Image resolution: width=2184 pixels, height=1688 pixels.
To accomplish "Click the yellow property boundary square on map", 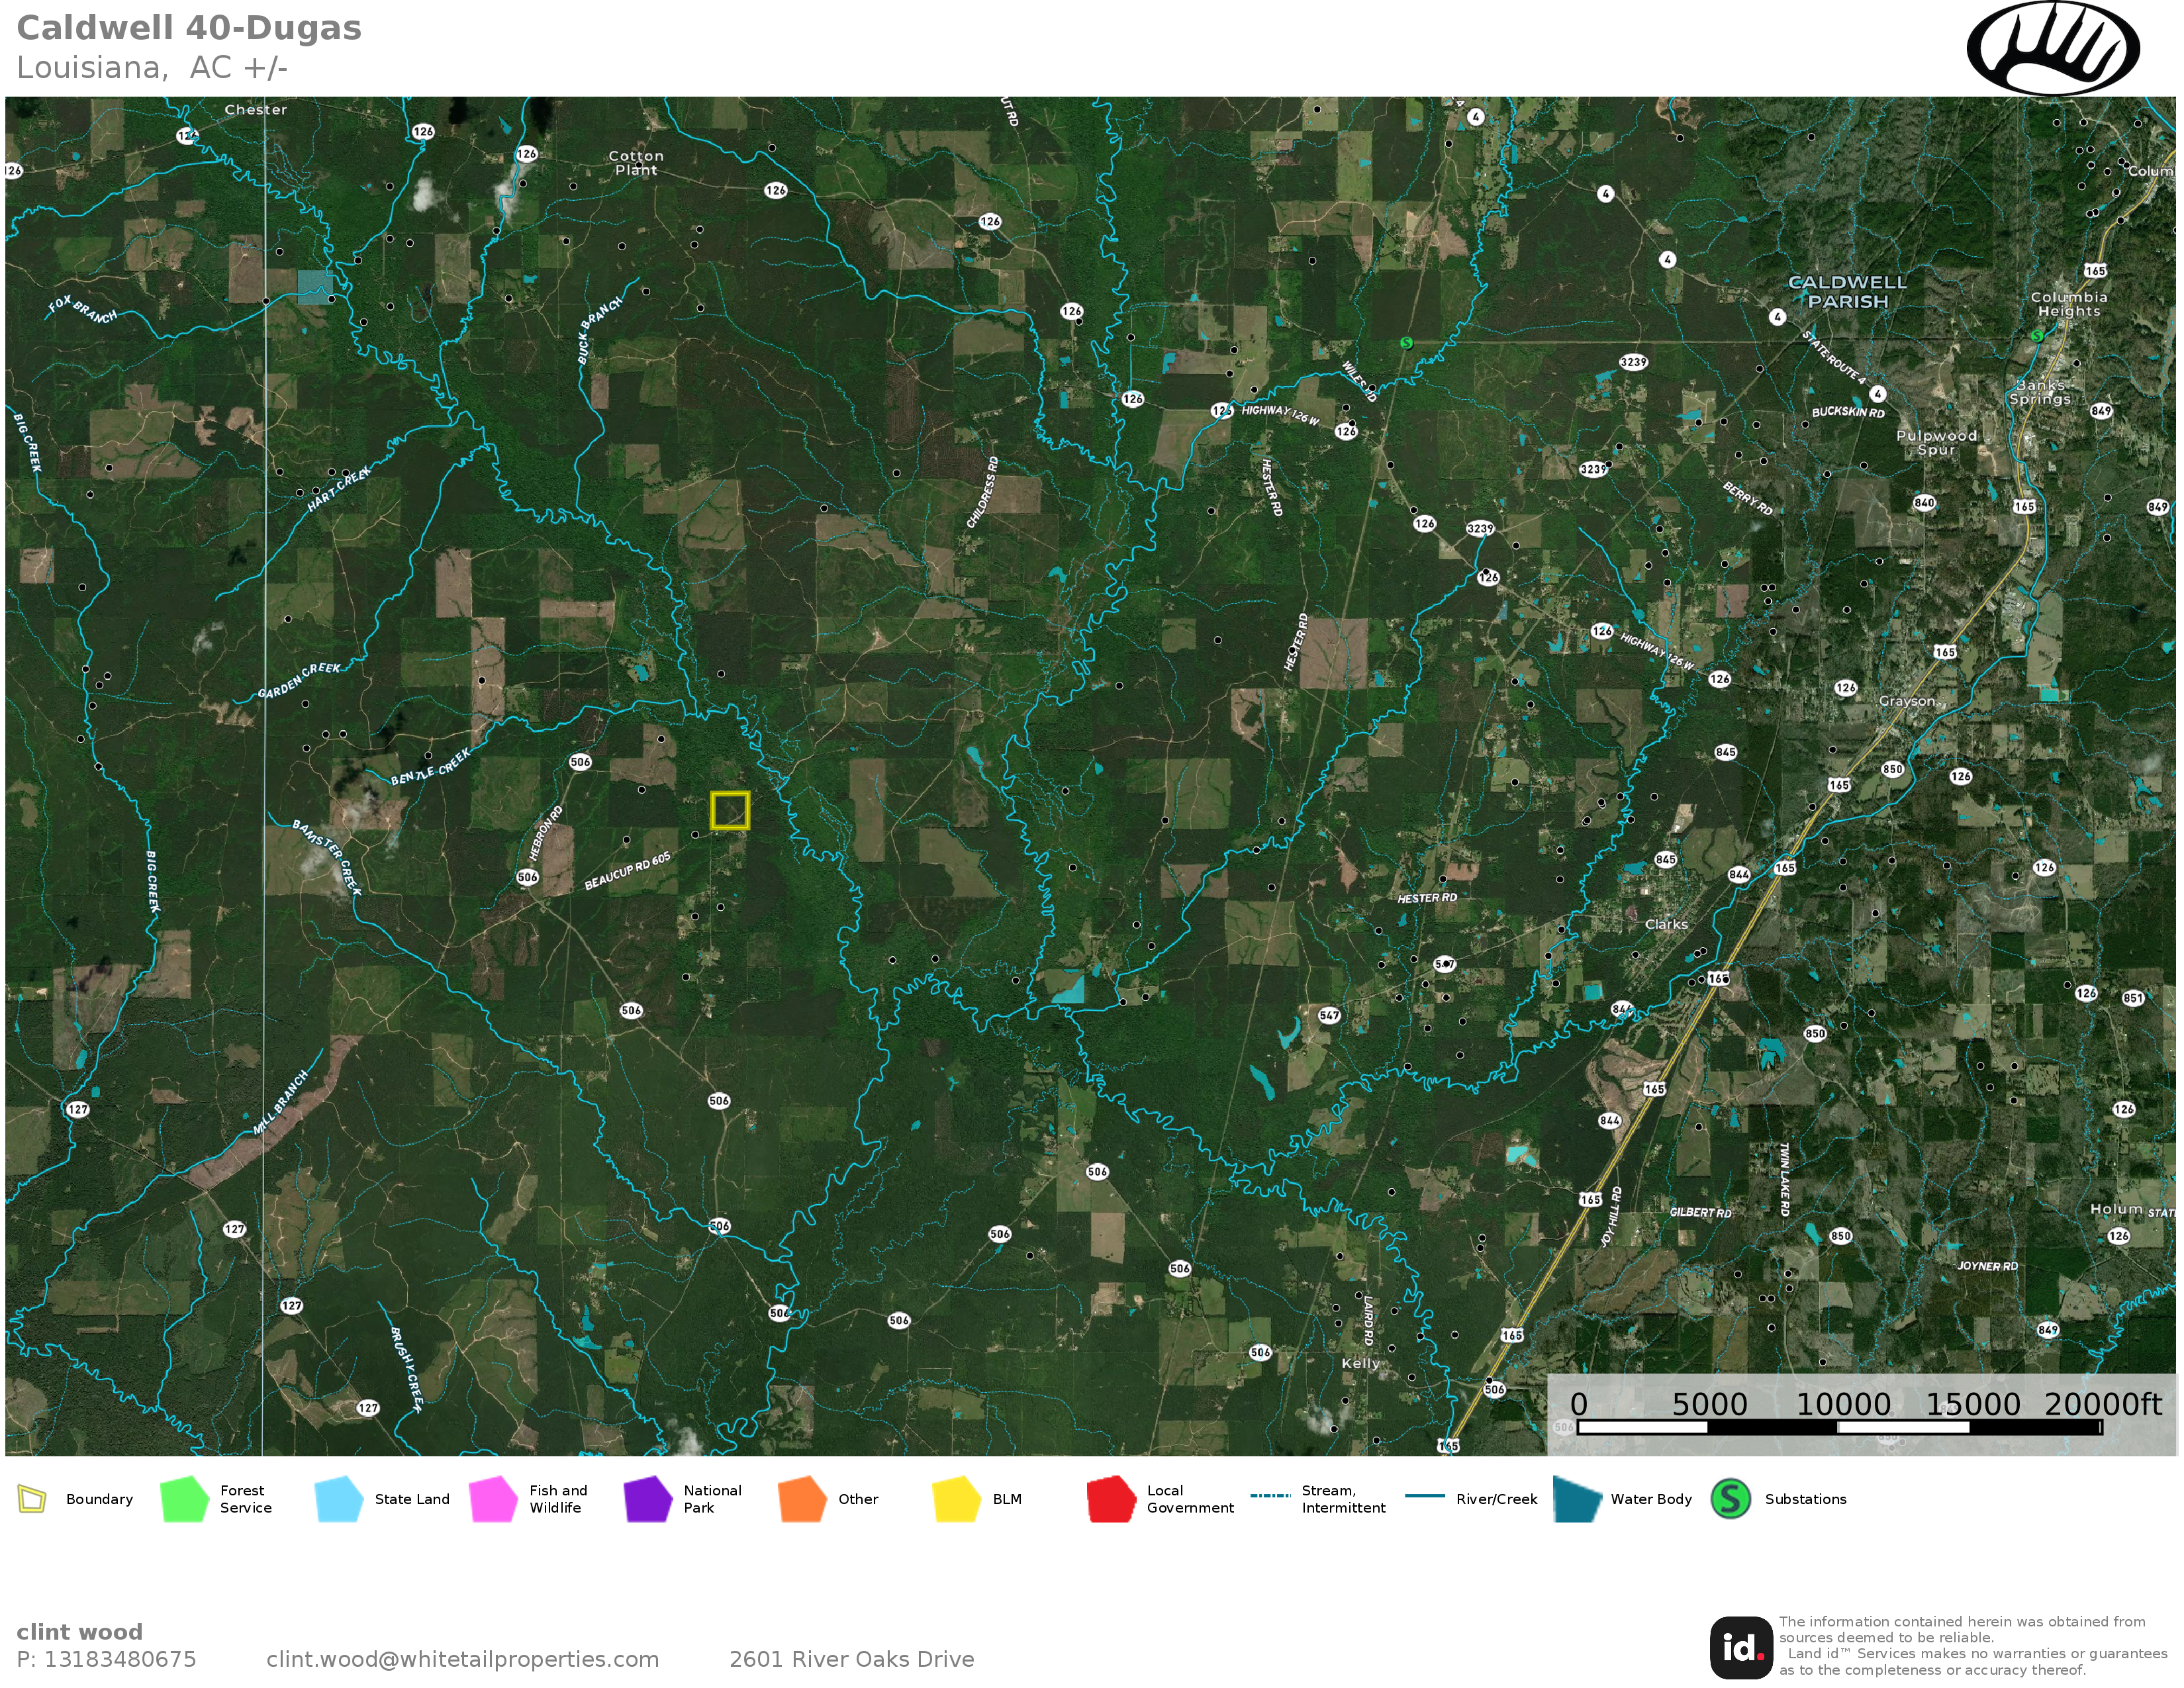I will [x=729, y=810].
